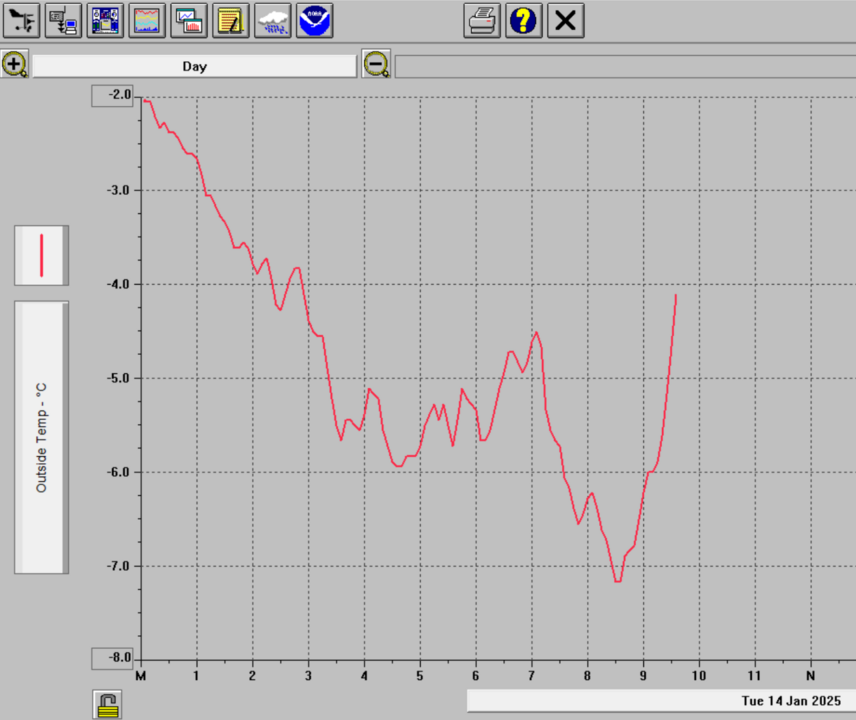Click the -8.0 lower scale value box
This screenshot has height=720, width=856.
[112, 658]
